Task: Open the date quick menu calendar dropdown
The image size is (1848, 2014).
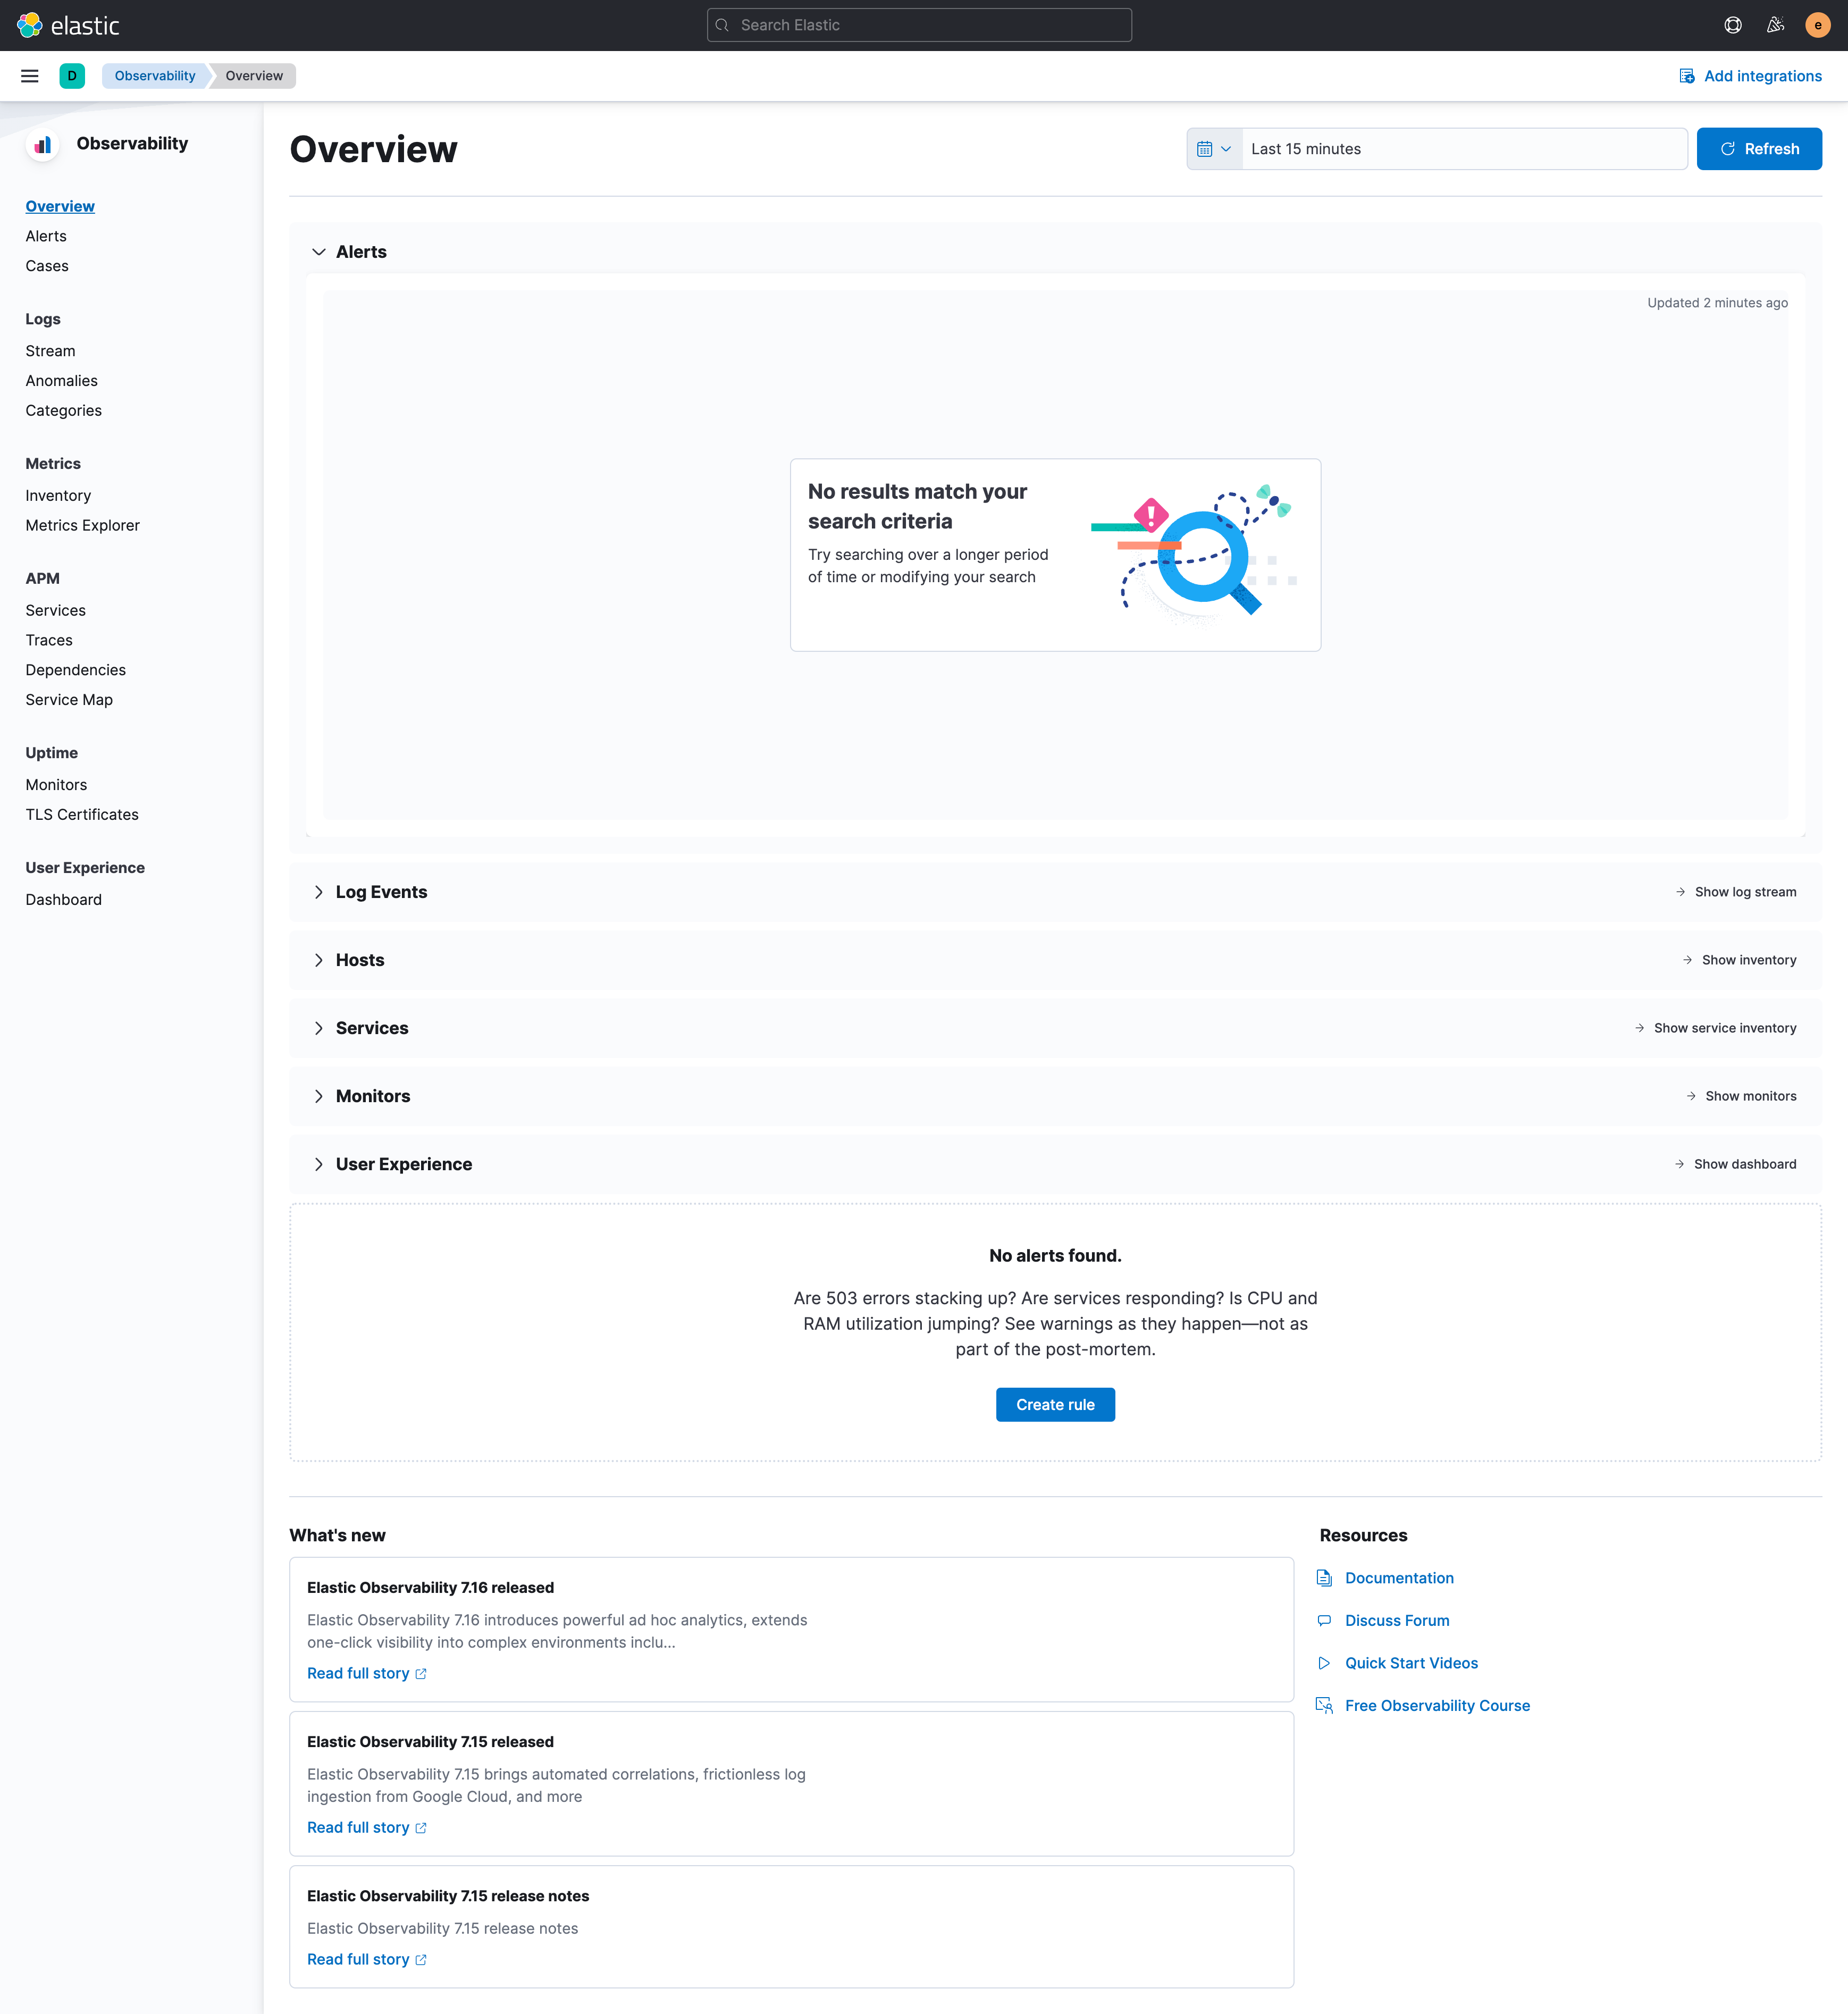Action: click(x=1214, y=149)
